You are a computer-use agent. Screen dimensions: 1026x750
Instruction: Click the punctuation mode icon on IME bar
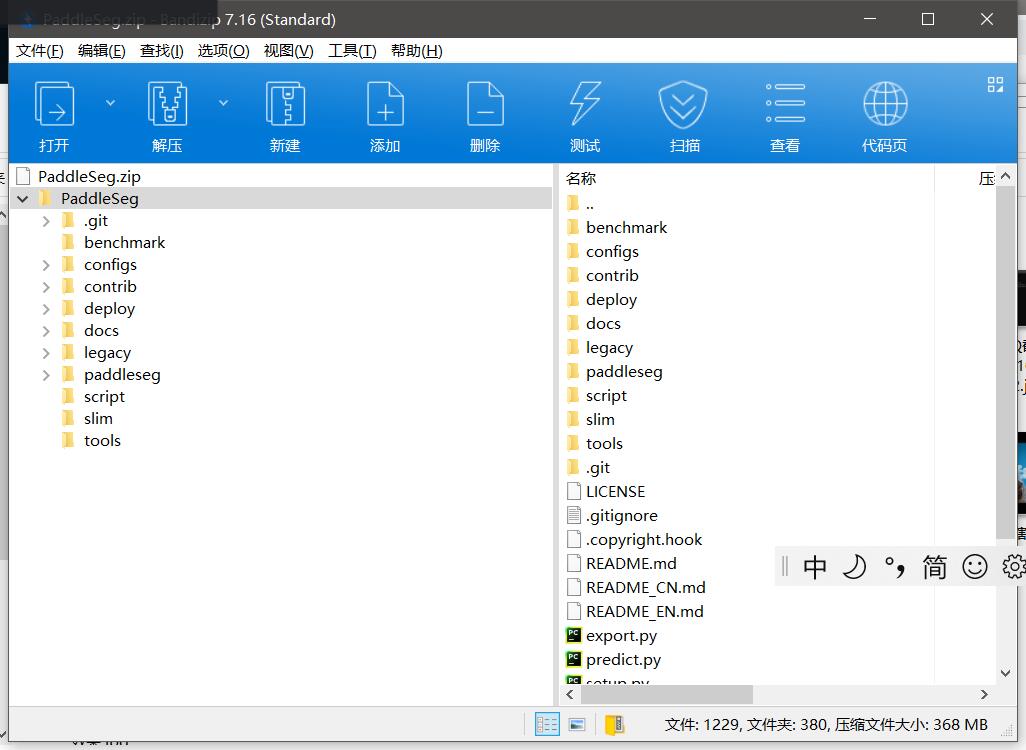coord(894,567)
